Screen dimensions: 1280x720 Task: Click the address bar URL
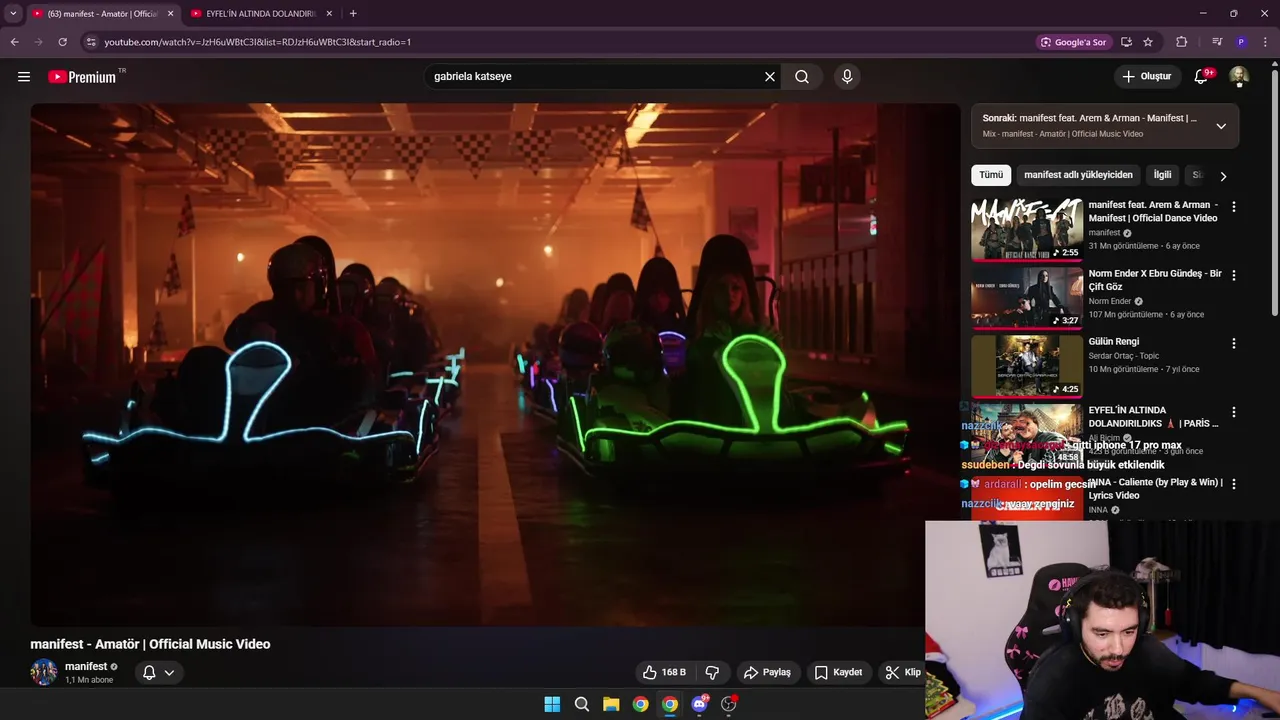[258, 42]
